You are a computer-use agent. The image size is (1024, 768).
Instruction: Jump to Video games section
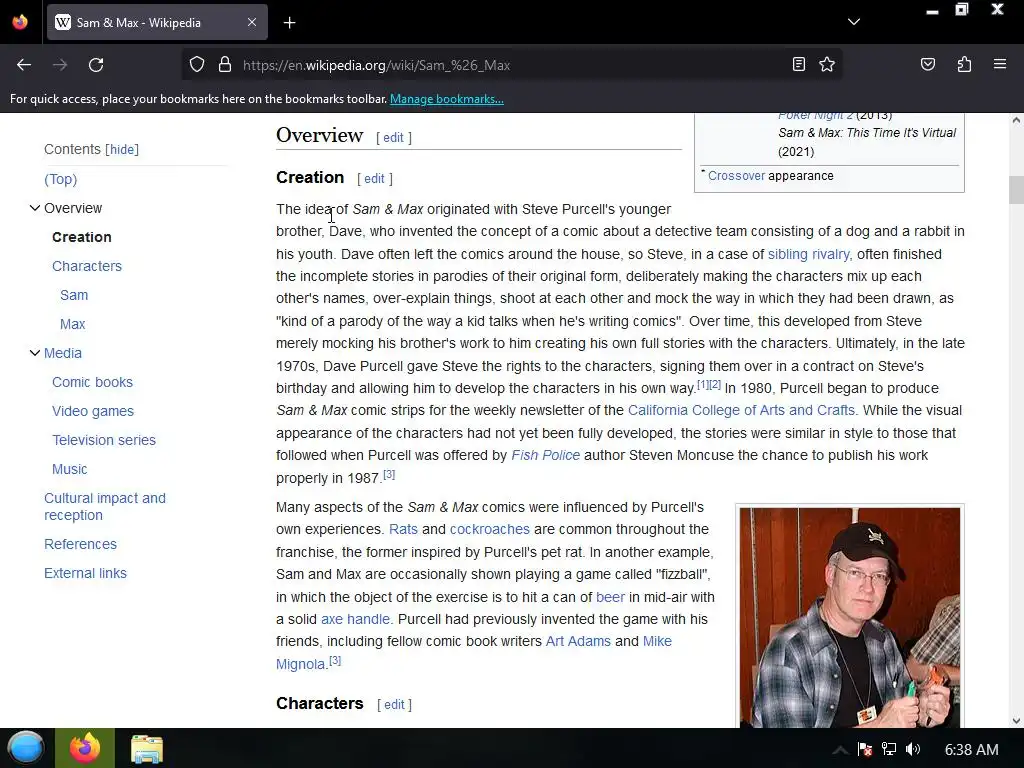tap(93, 411)
